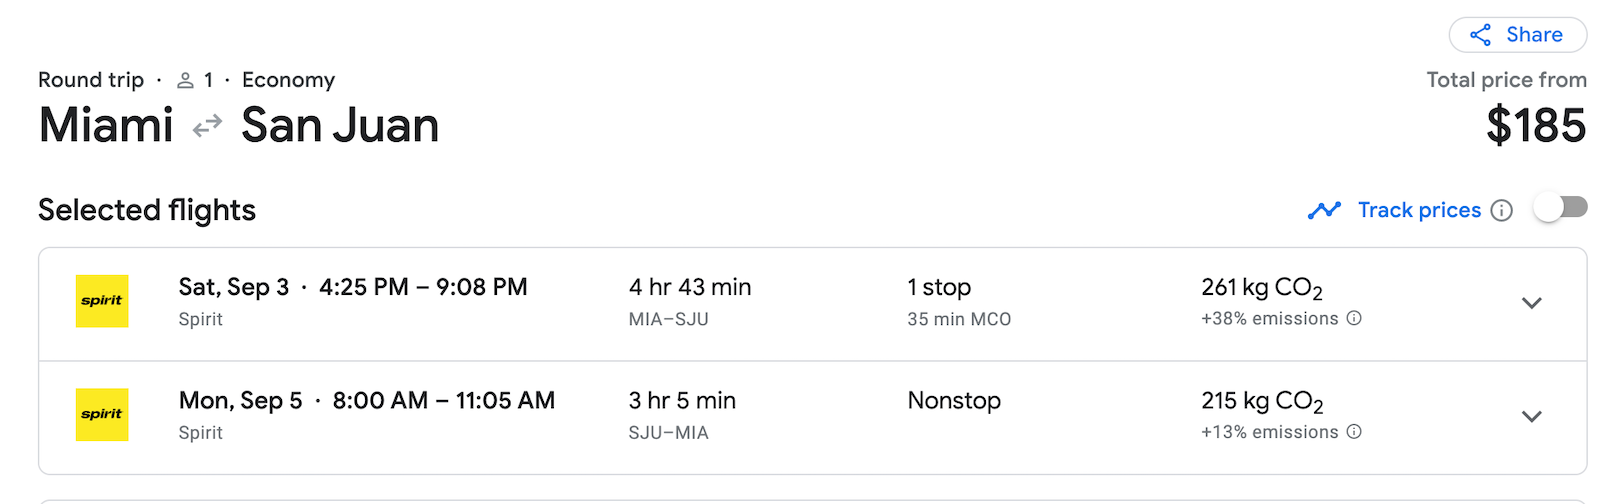Viewport: 1600px width, 504px height.
Task: Open Track prices info circle icon
Action: coord(1501,210)
